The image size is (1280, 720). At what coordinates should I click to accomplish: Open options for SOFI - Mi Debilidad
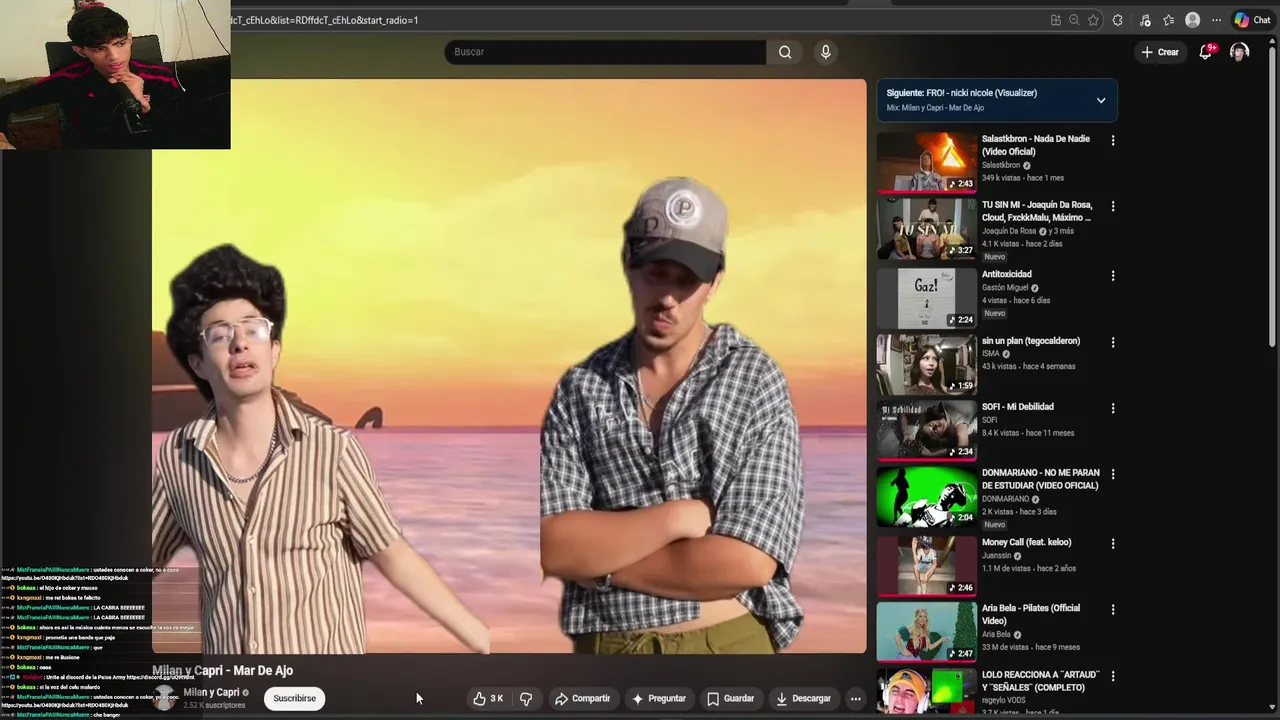coord(1113,408)
